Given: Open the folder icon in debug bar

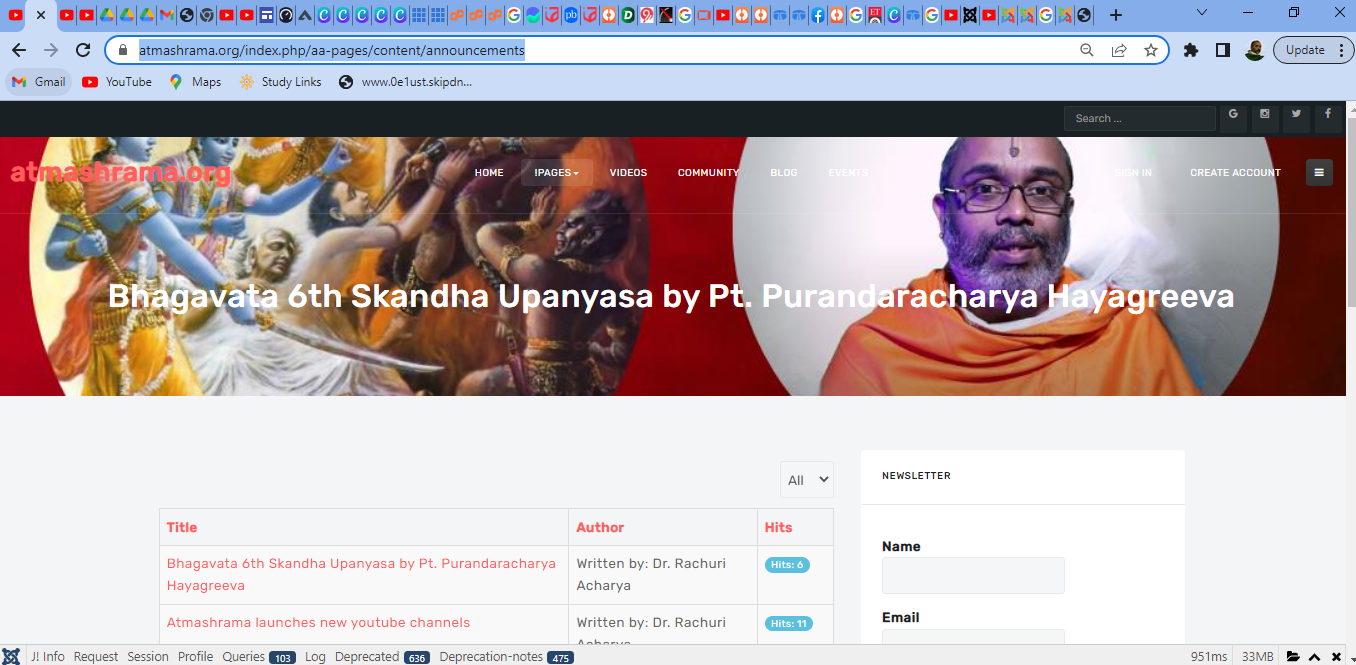Looking at the screenshot, I should click(x=1293, y=657).
